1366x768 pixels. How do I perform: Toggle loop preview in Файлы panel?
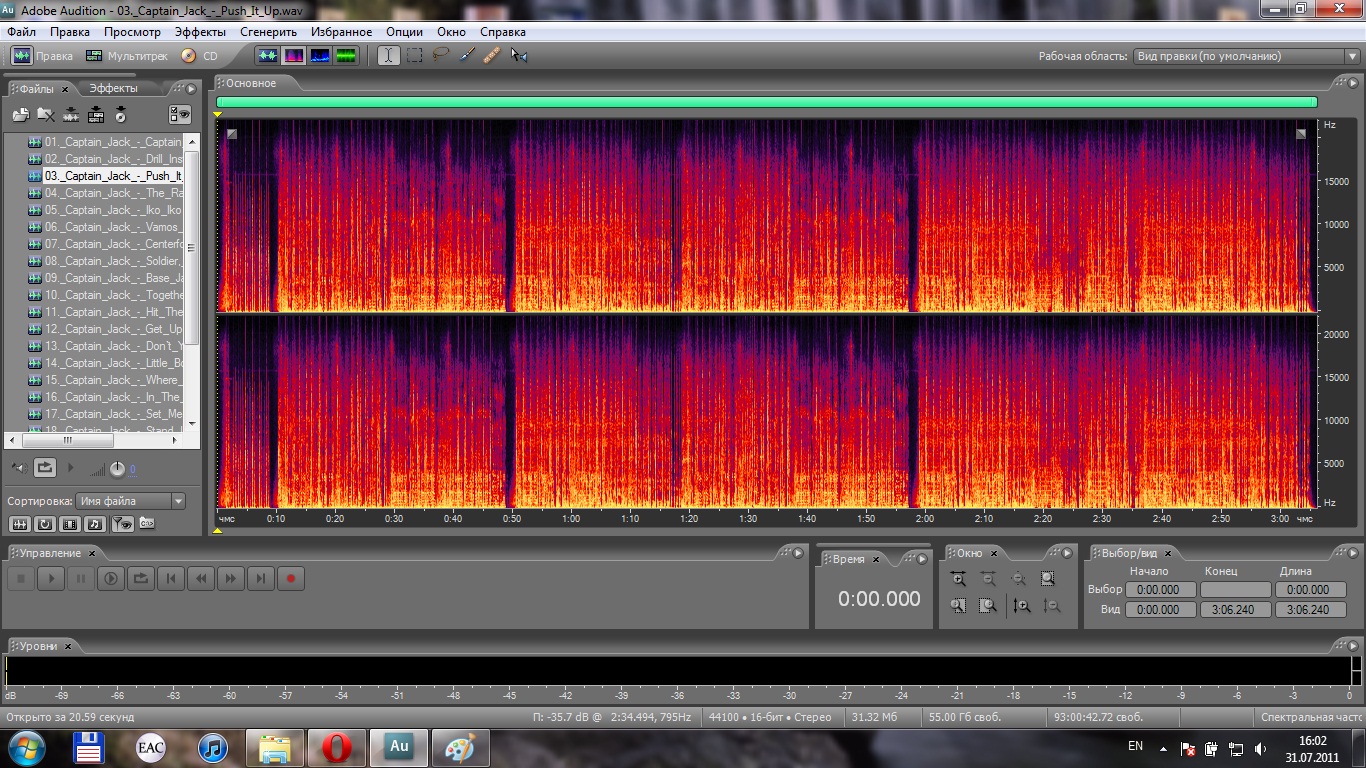[45, 467]
